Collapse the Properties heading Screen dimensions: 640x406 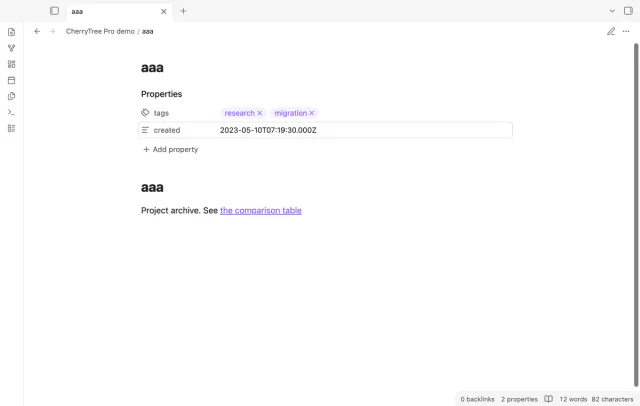click(x=162, y=94)
